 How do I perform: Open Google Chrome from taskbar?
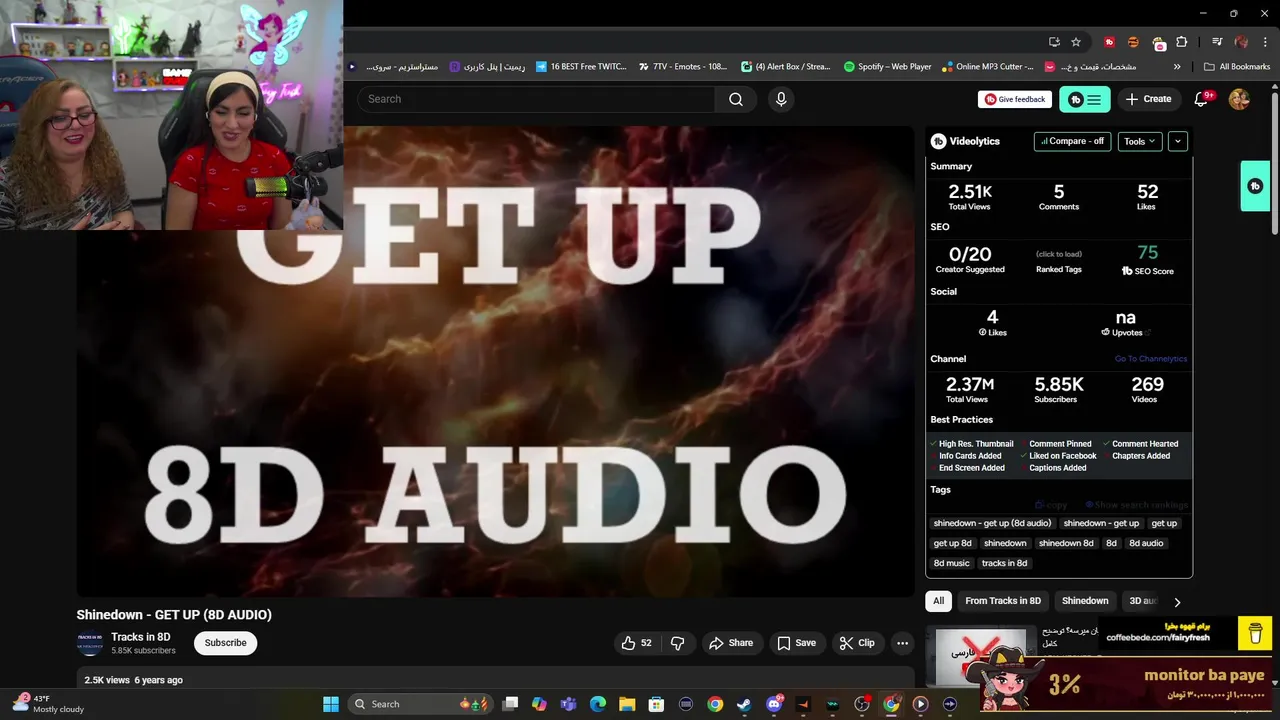click(715, 704)
